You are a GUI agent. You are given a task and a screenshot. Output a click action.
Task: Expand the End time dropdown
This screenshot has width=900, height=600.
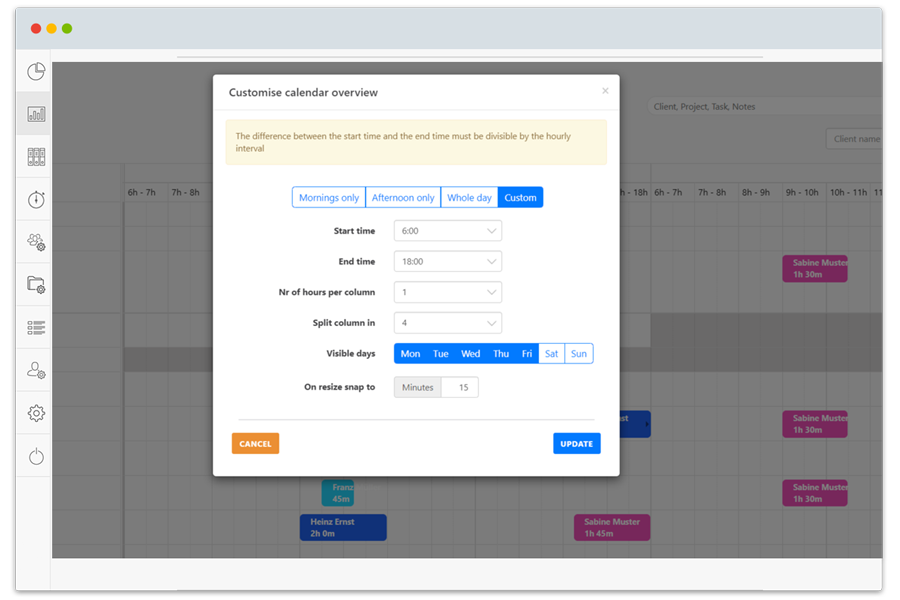pyautogui.click(x=447, y=261)
